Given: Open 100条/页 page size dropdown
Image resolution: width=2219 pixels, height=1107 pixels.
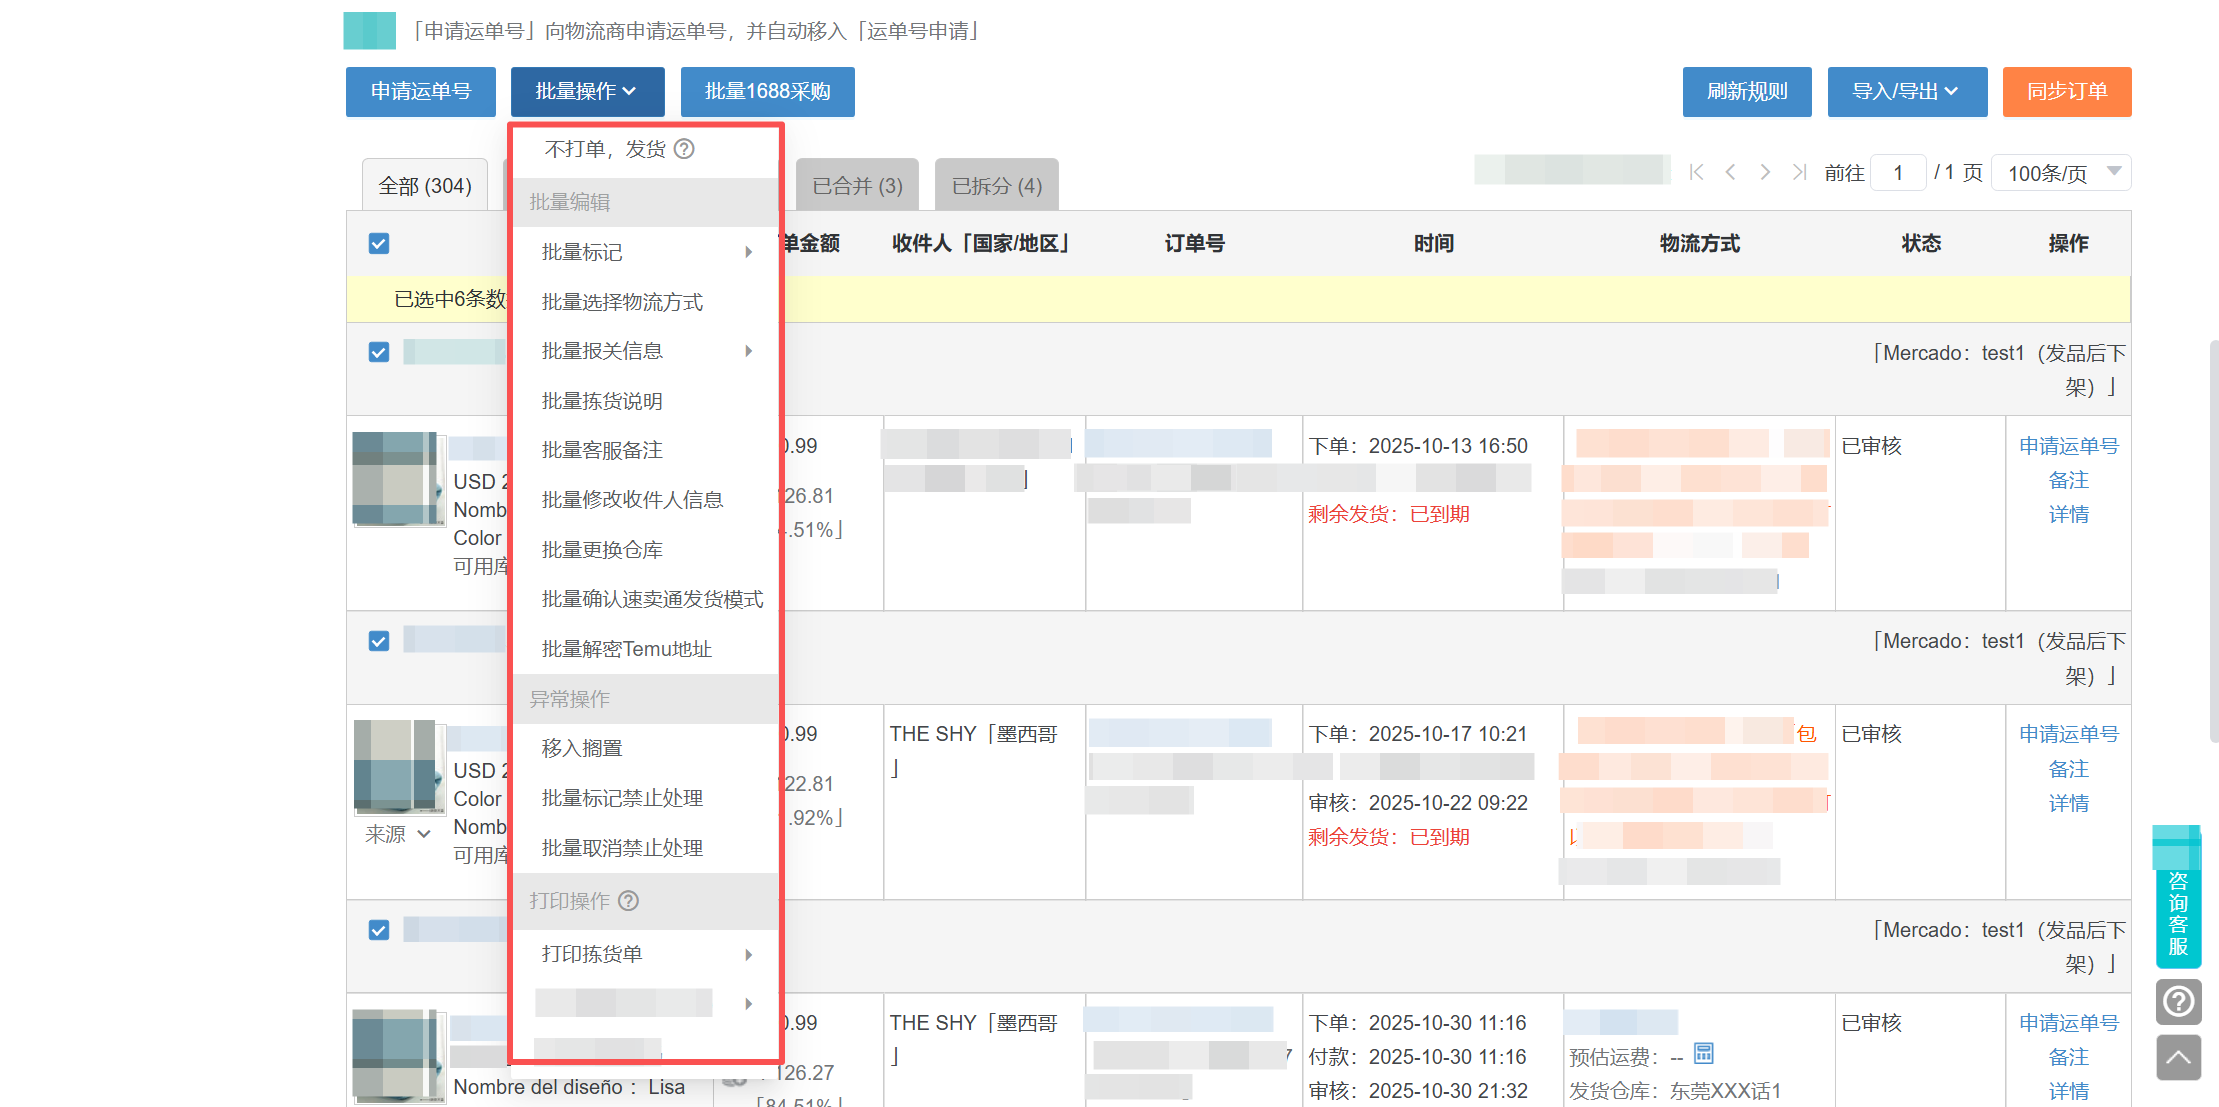Looking at the screenshot, I should coord(2060,173).
